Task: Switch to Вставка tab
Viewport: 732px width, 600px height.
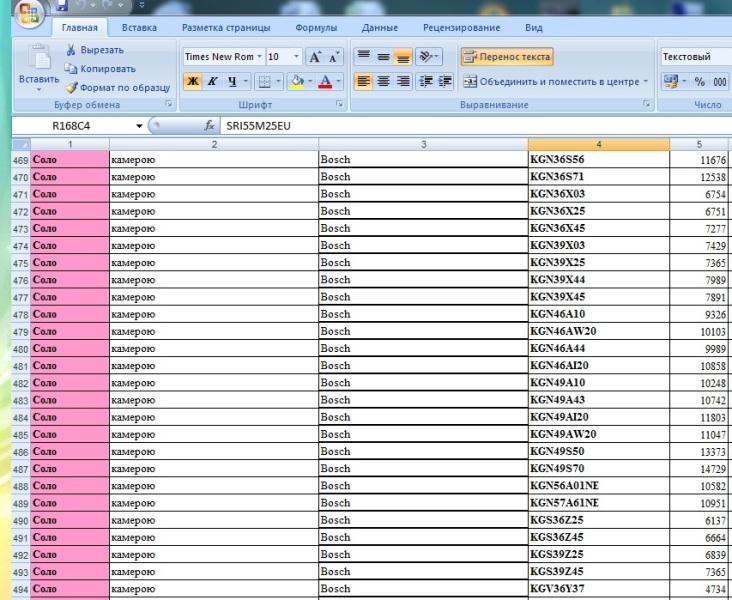Action: coord(139,28)
